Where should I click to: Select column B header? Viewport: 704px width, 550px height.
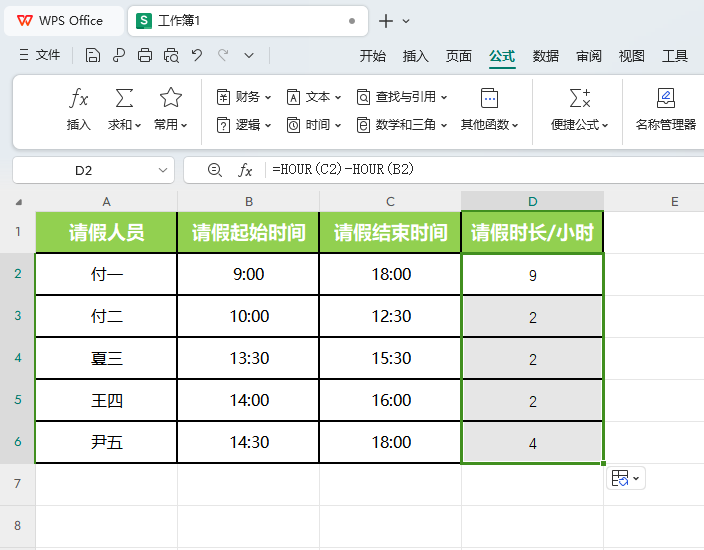[x=248, y=202]
